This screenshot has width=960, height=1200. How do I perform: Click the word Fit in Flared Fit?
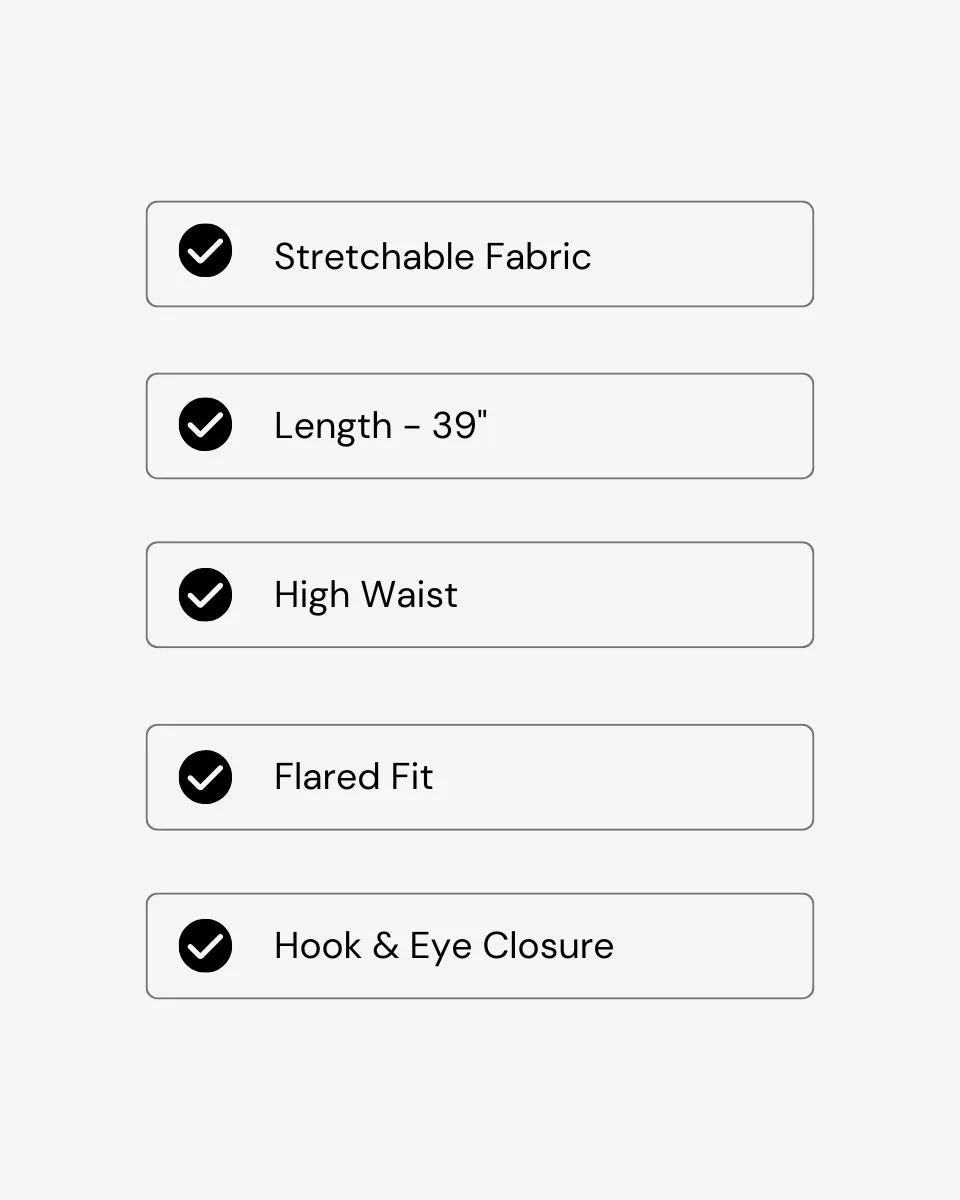[x=412, y=777]
